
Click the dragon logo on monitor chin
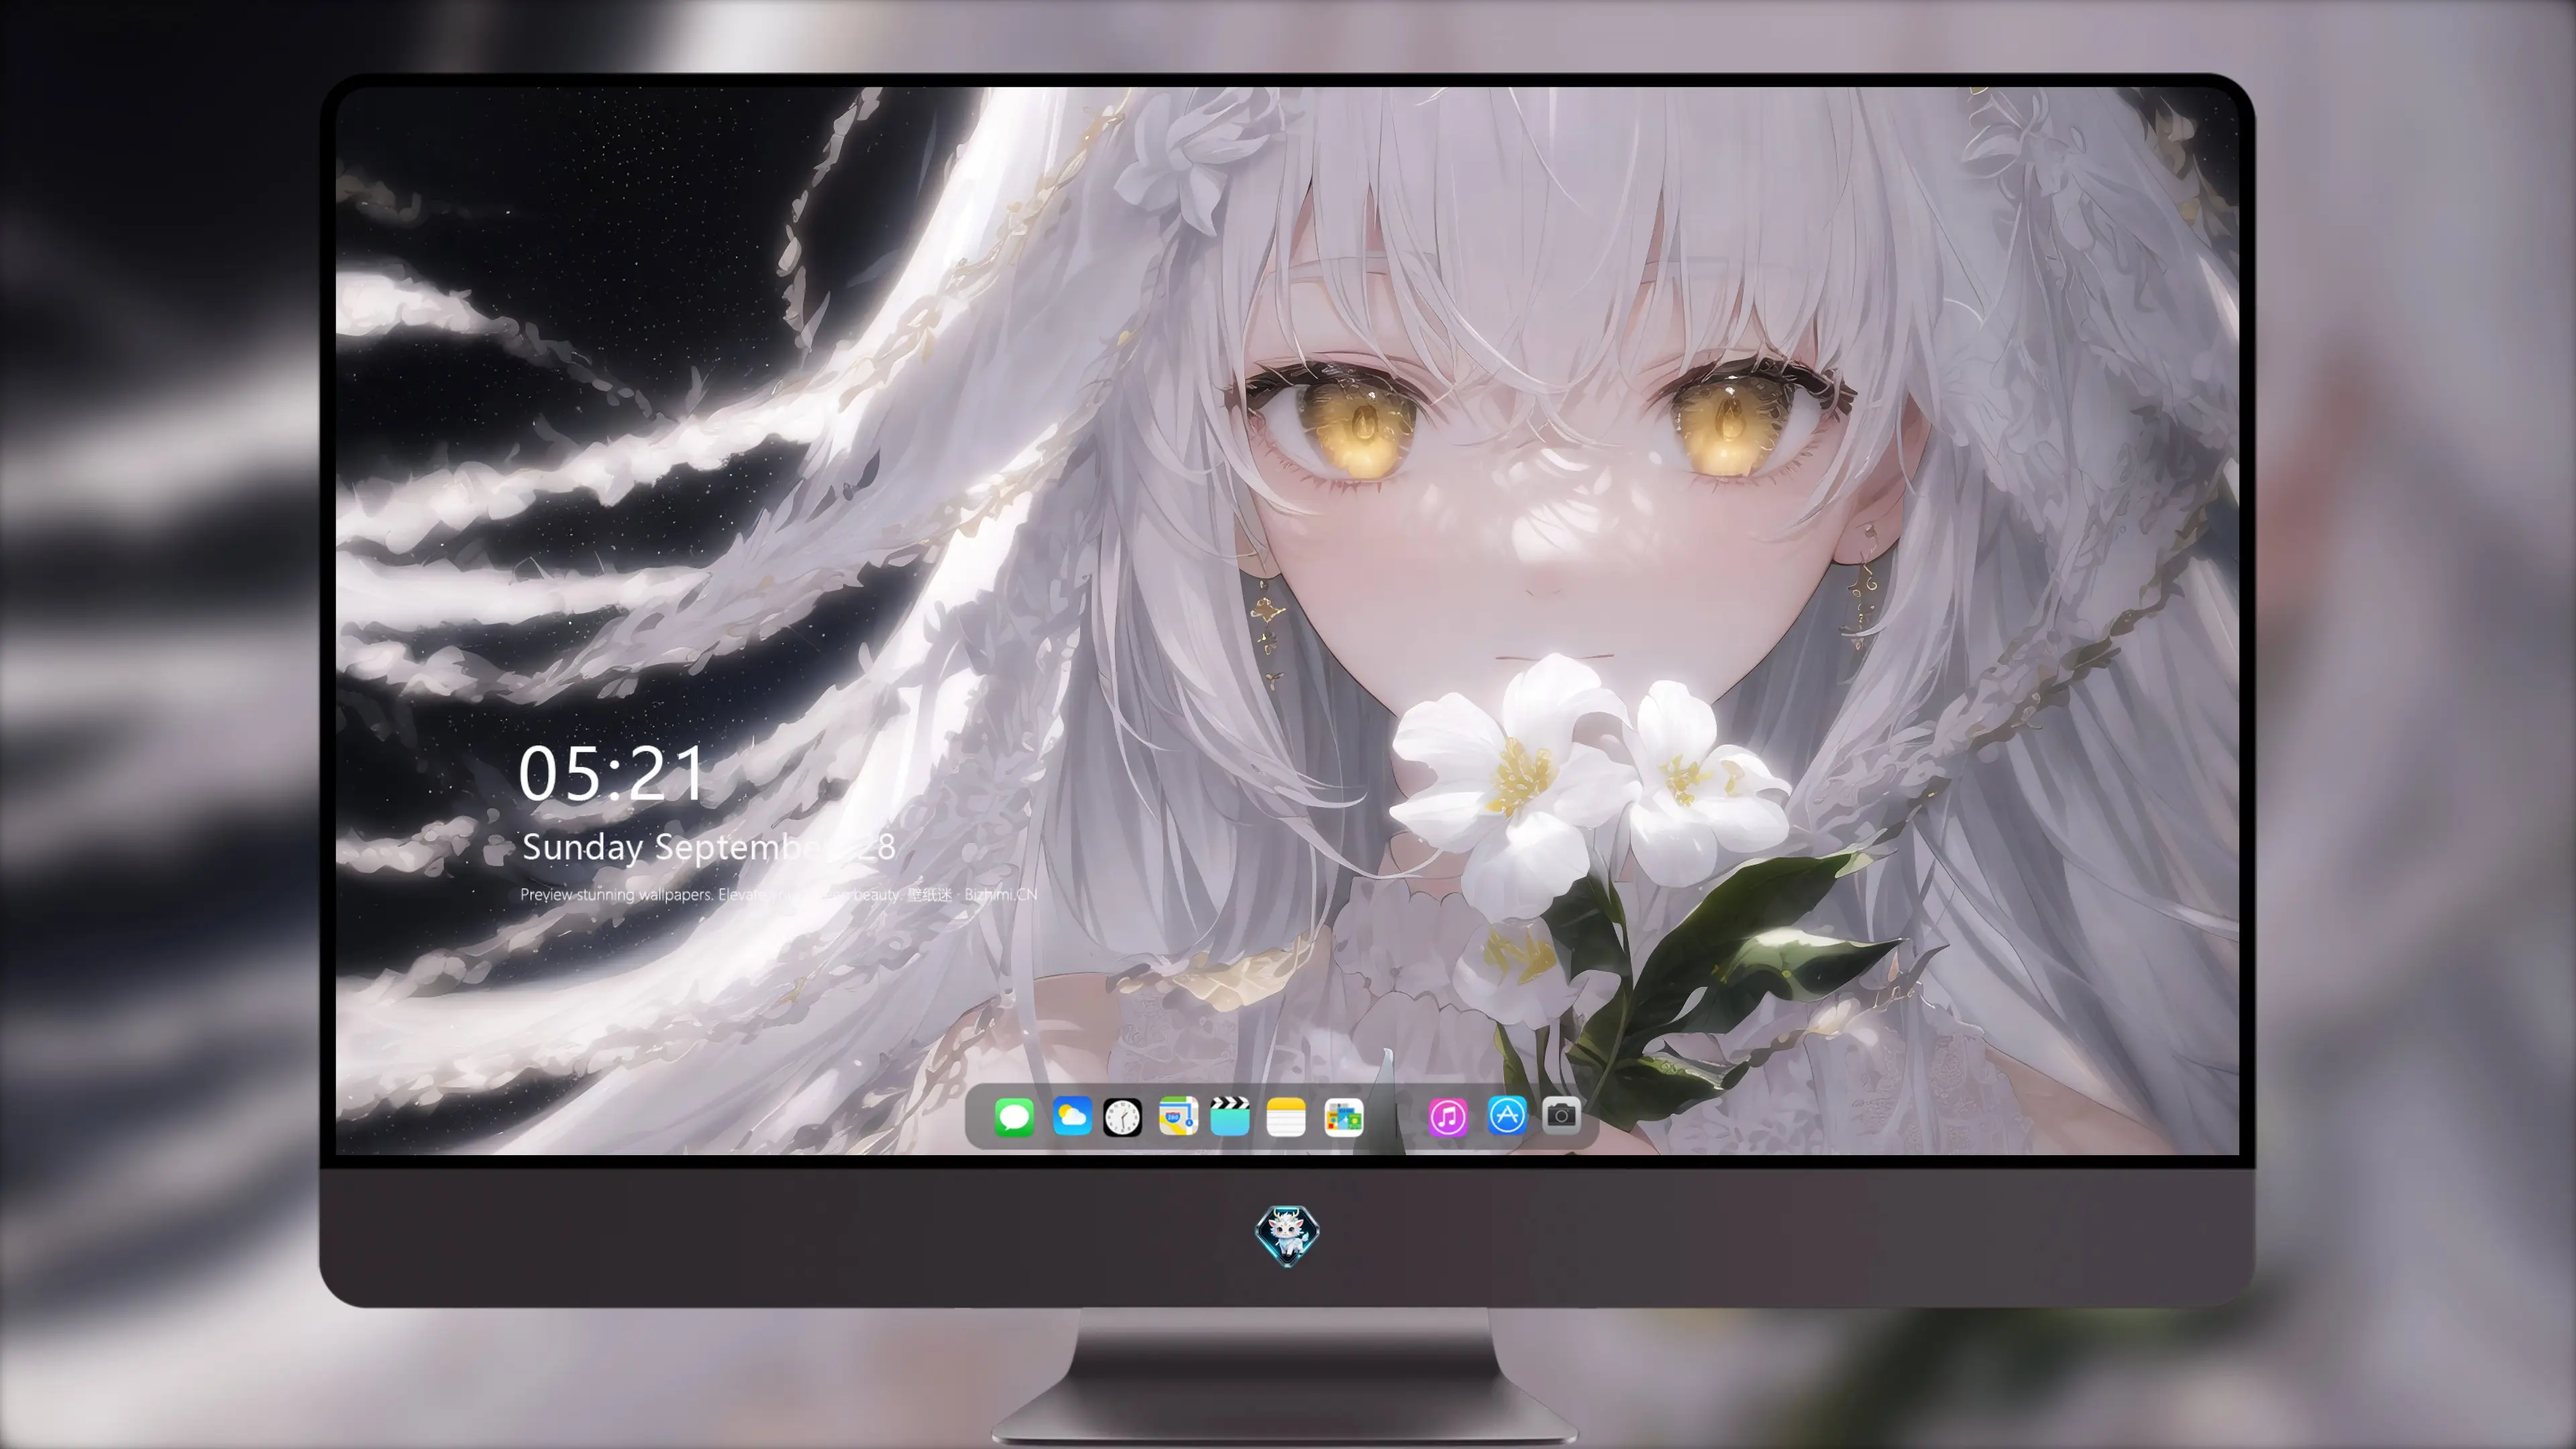point(1287,1235)
